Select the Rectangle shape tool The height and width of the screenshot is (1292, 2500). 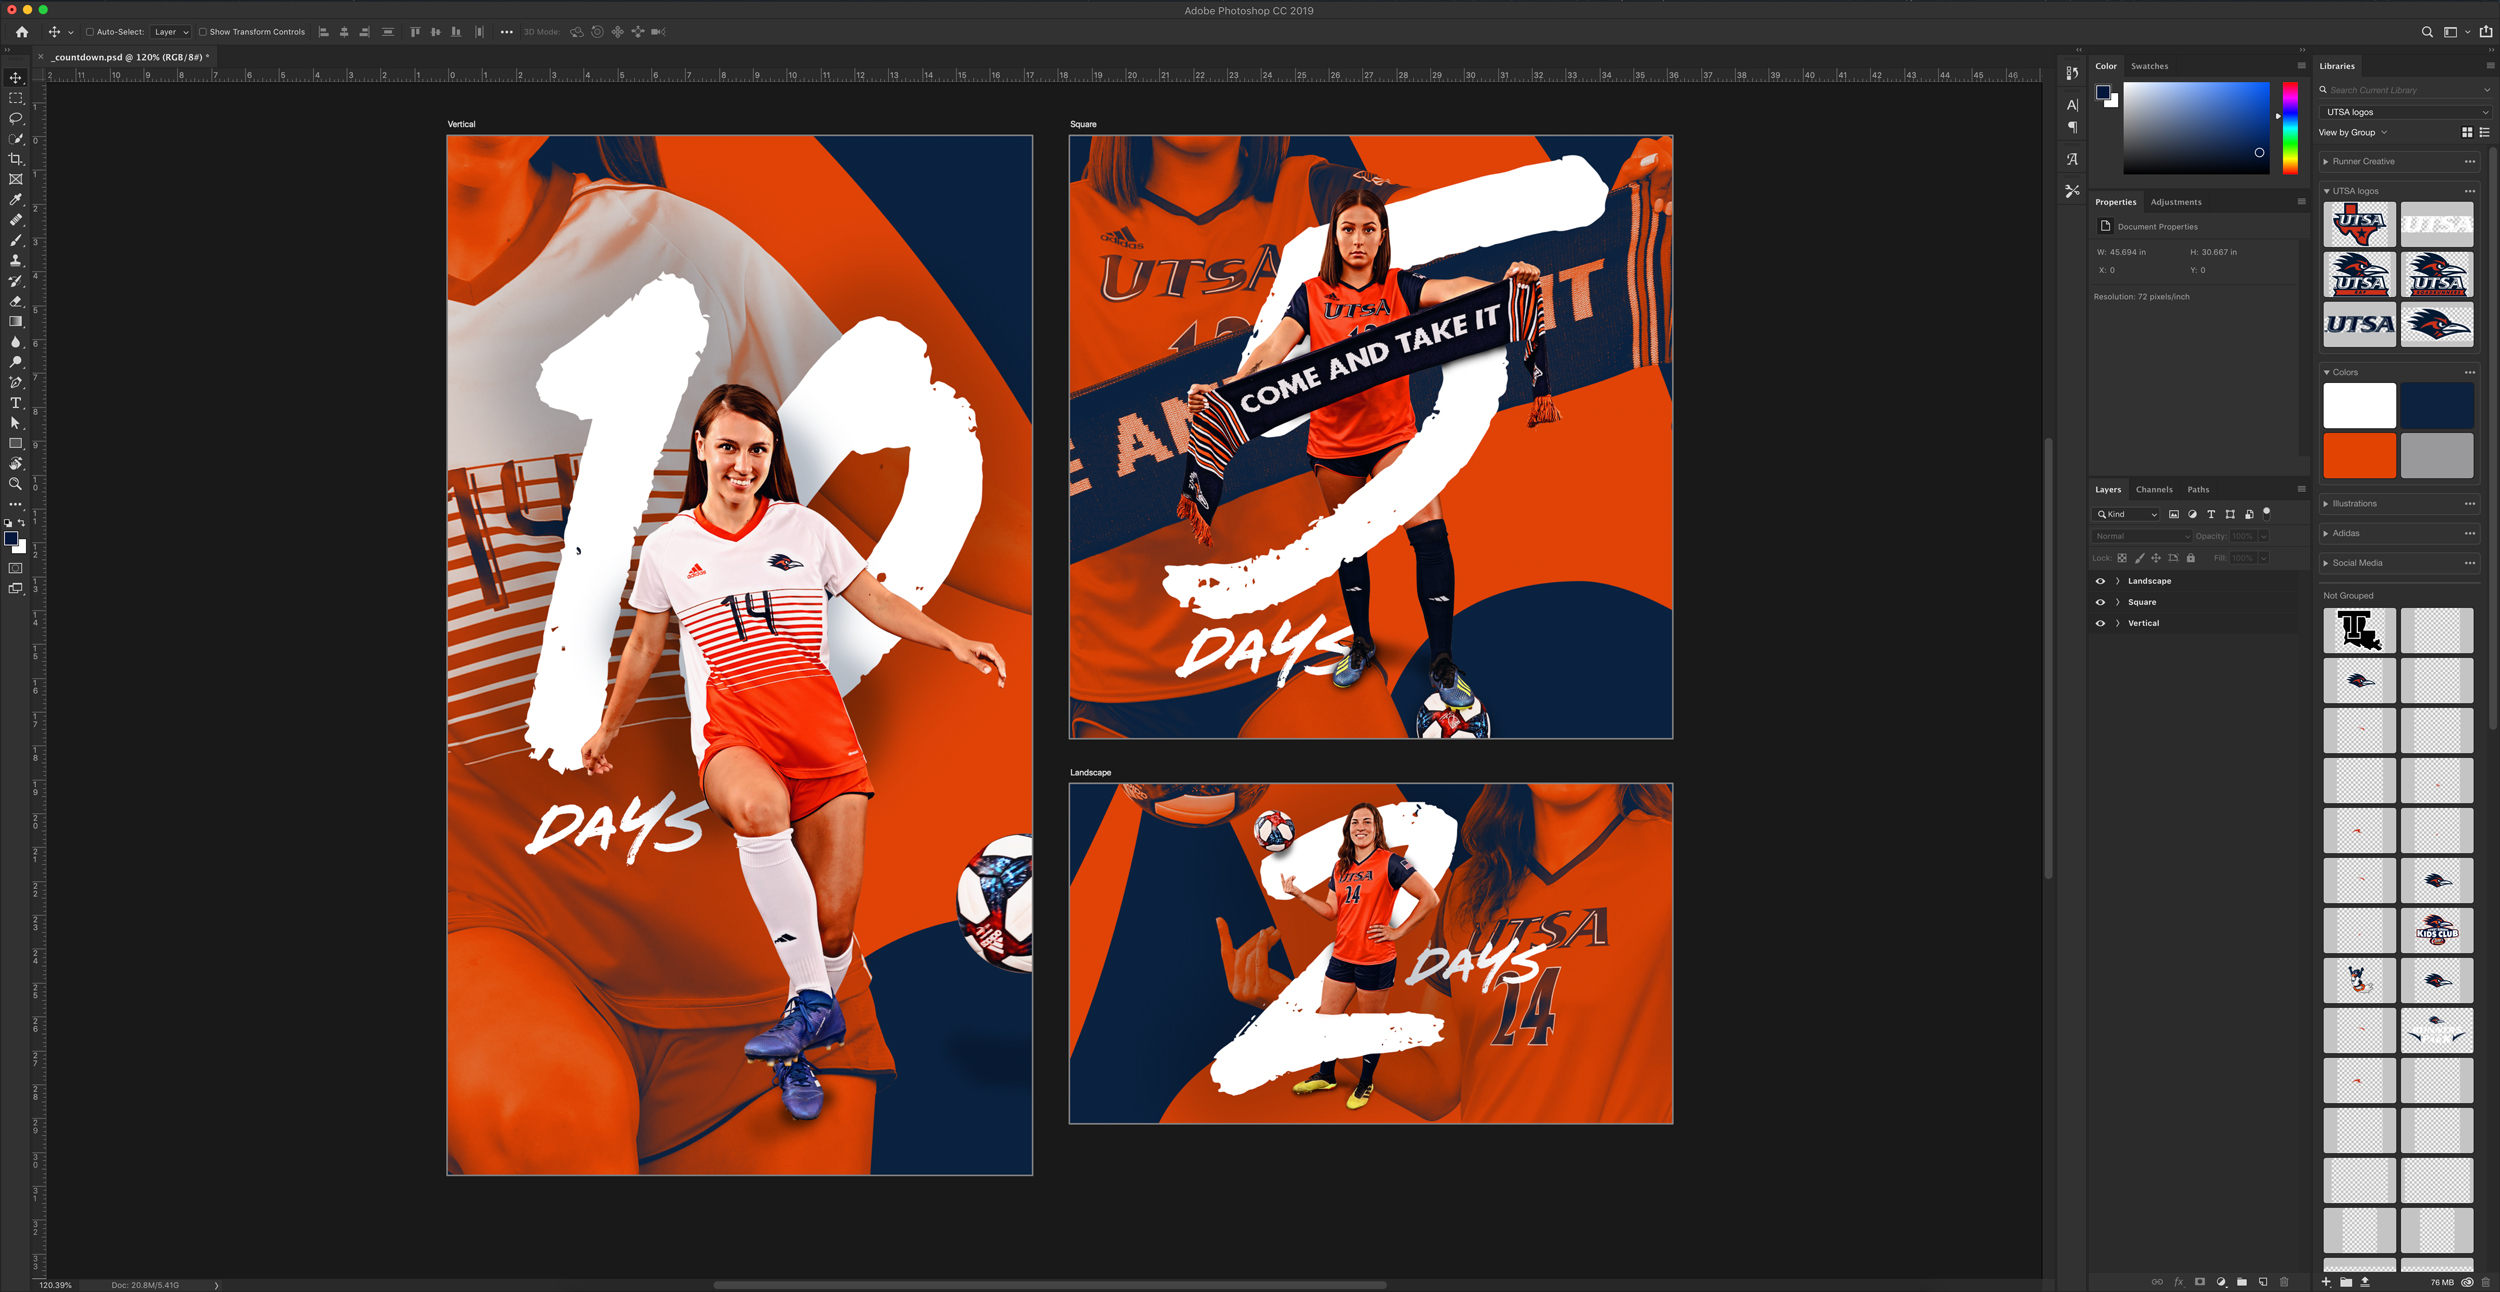(x=16, y=443)
